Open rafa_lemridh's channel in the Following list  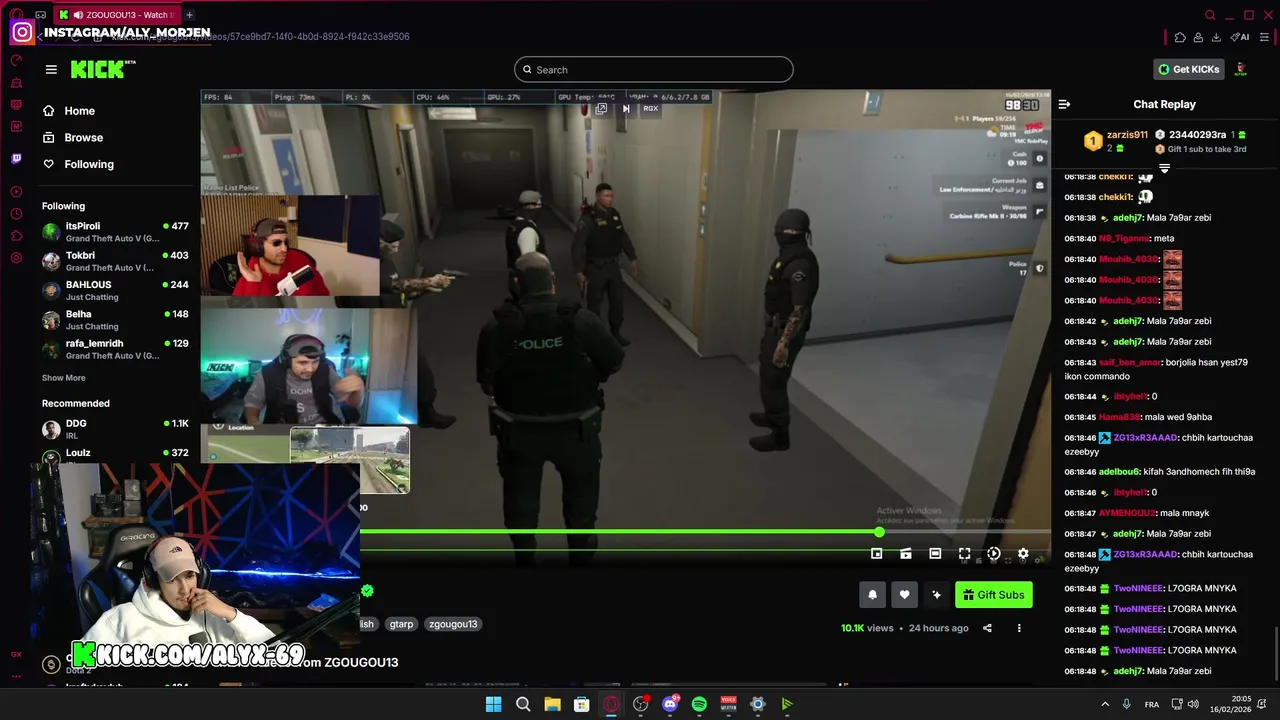pos(115,349)
